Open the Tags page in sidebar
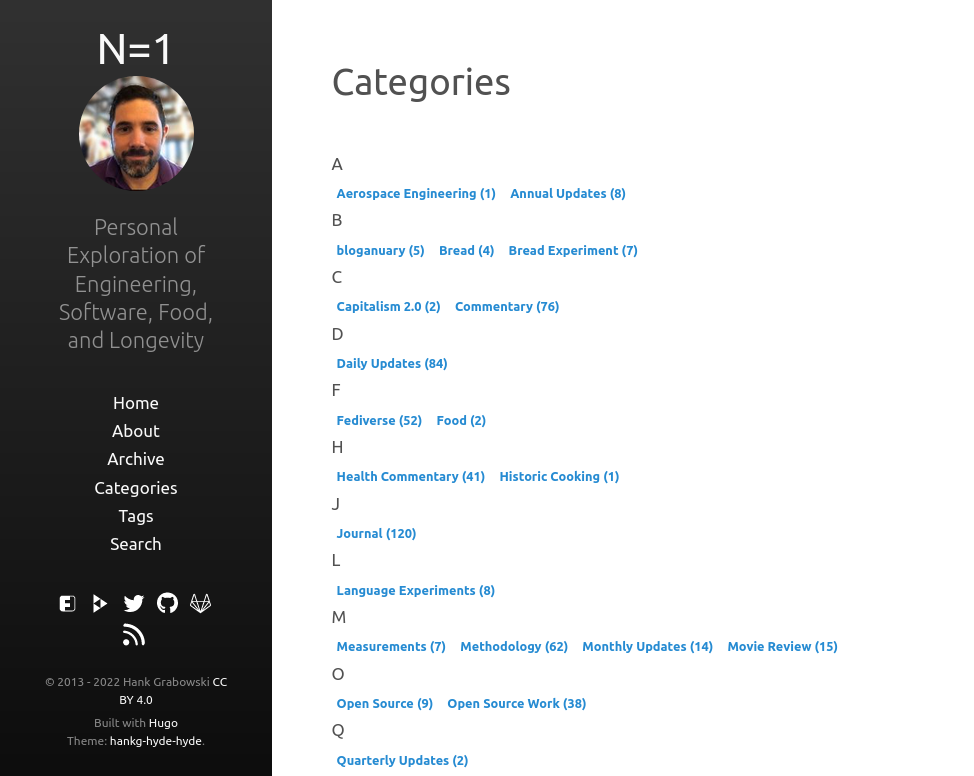The width and height of the screenshot is (974, 776). (136, 516)
